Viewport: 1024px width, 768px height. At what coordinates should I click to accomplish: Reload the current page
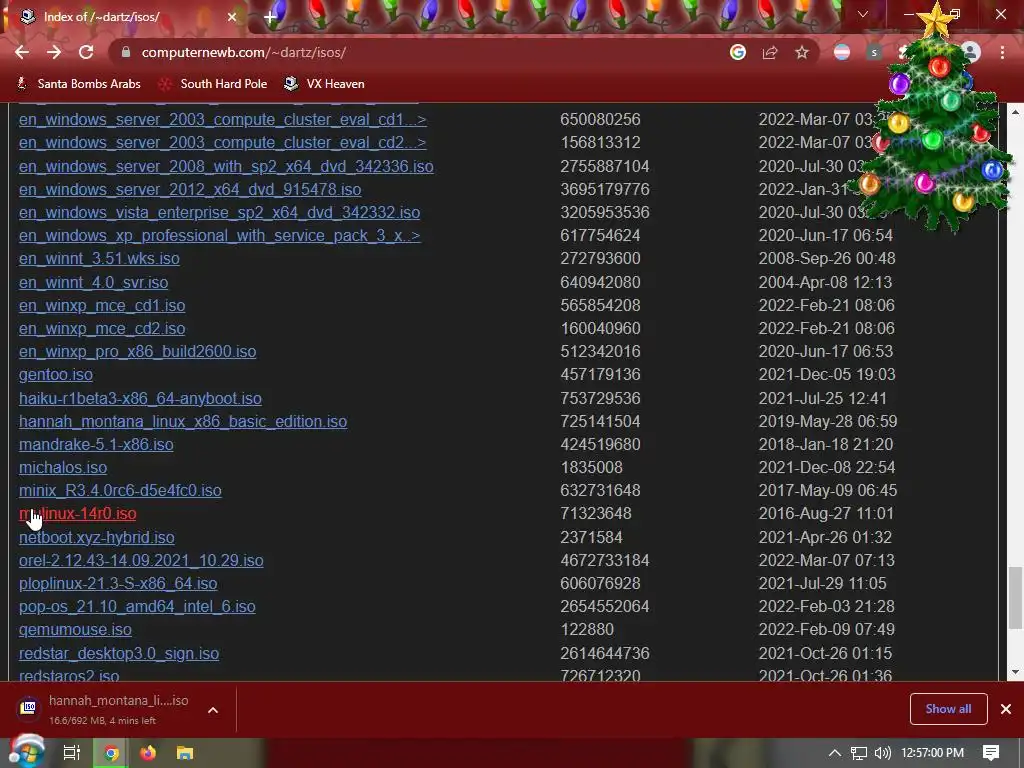86,52
